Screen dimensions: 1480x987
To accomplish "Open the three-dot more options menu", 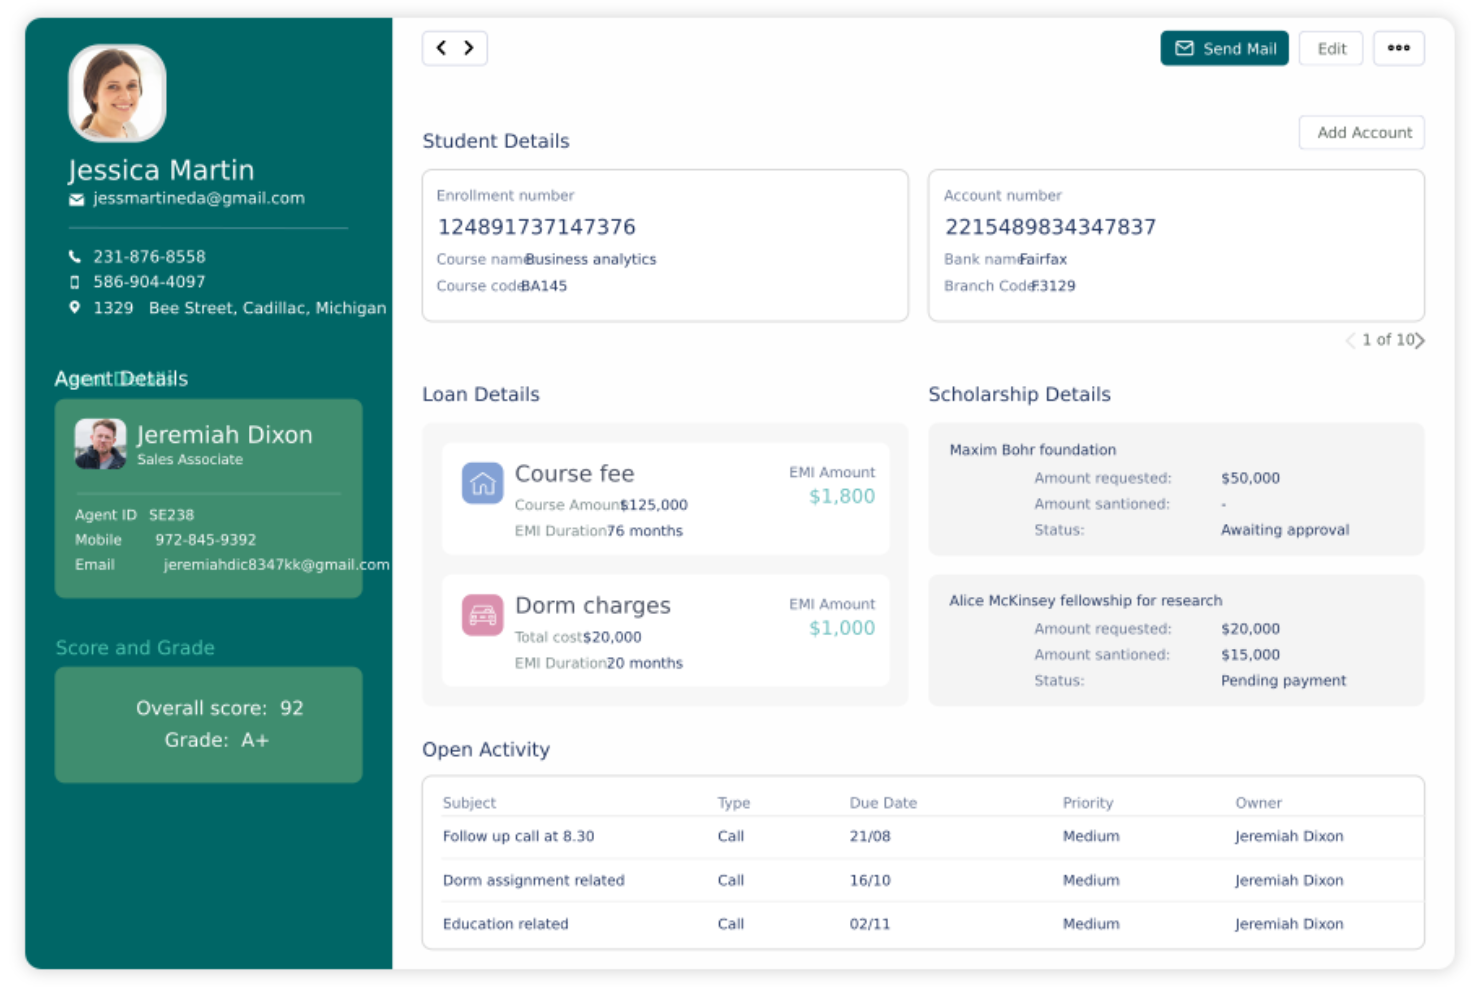I will click(1398, 48).
